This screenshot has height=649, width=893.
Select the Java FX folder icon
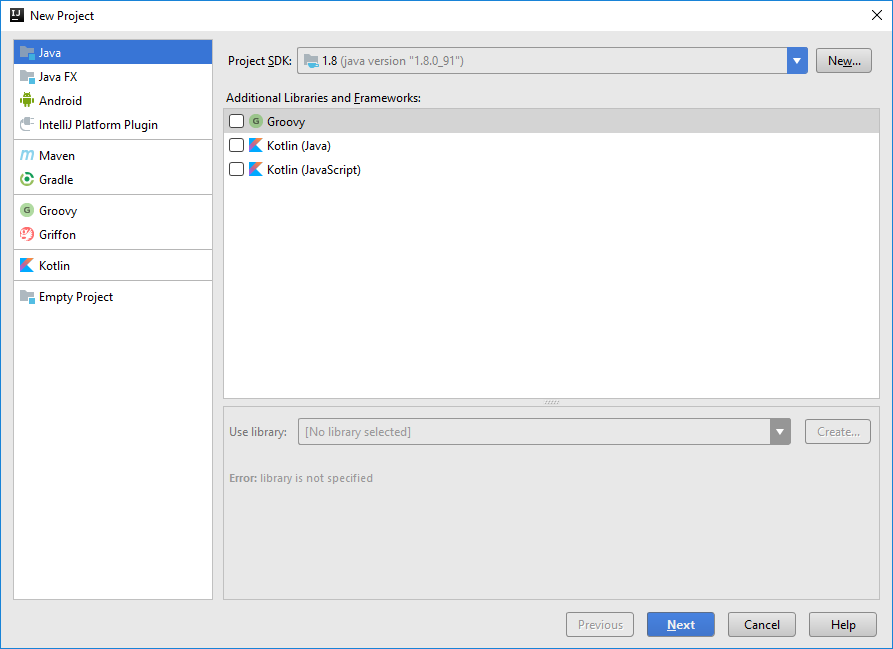27,77
